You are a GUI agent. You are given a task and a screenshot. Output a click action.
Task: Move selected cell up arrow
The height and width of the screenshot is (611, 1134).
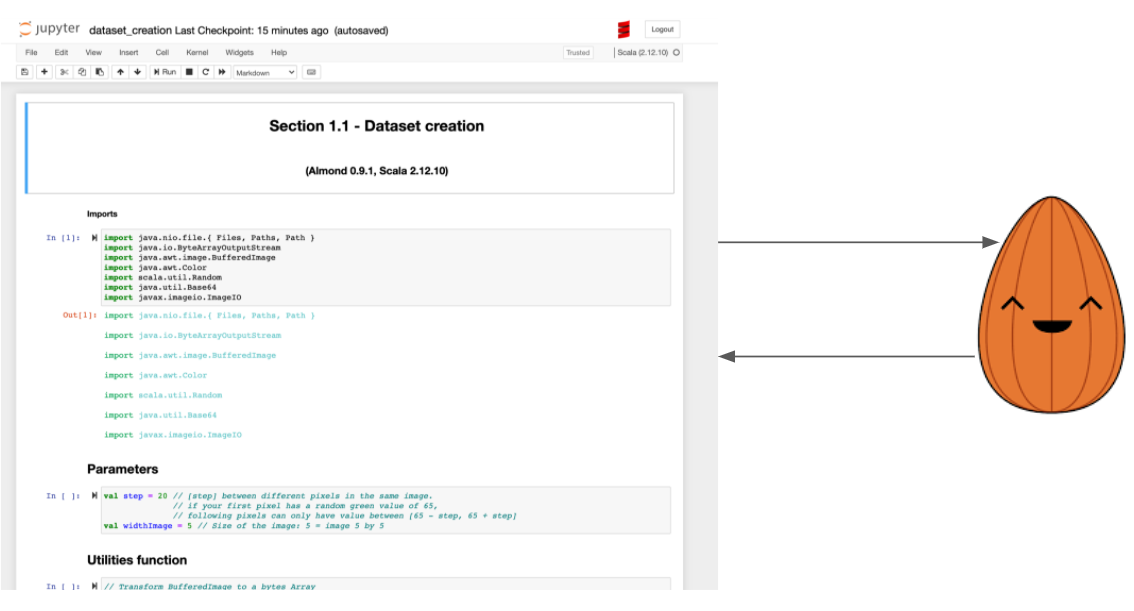(120, 72)
